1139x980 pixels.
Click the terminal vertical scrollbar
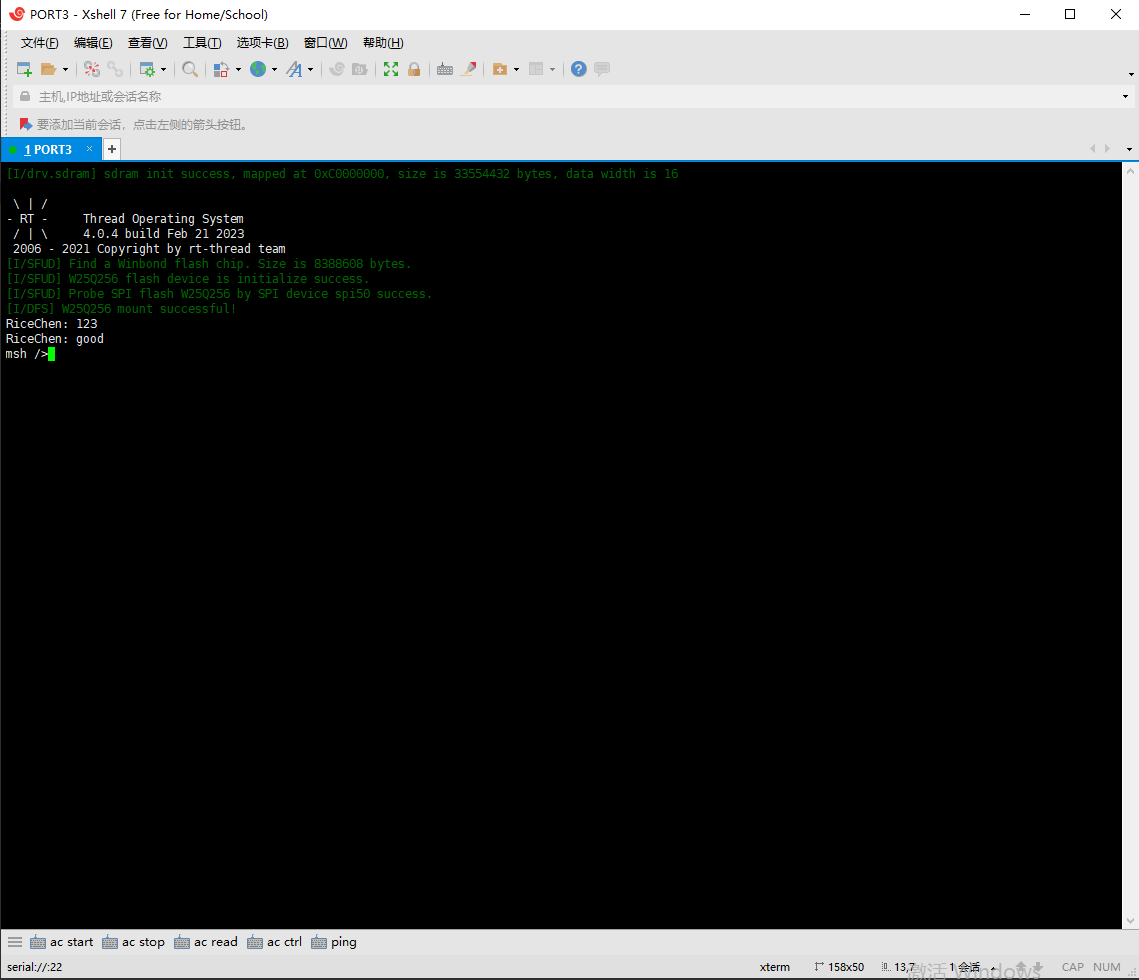pyautogui.click(x=1130, y=546)
